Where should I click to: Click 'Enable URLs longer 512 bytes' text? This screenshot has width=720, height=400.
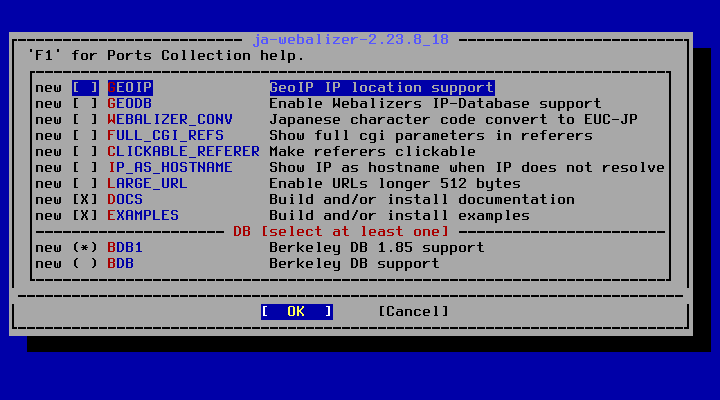coord(395,184)
